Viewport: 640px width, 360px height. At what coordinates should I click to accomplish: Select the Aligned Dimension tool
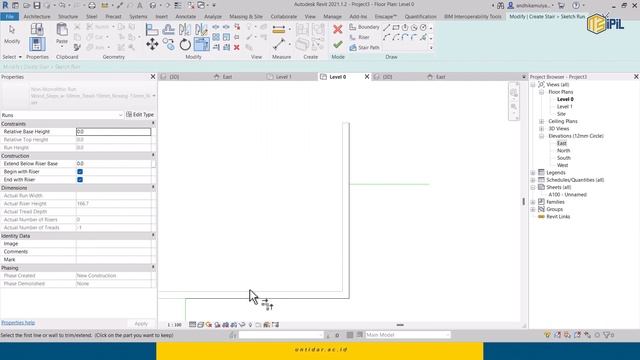click(x=279, y=29)
